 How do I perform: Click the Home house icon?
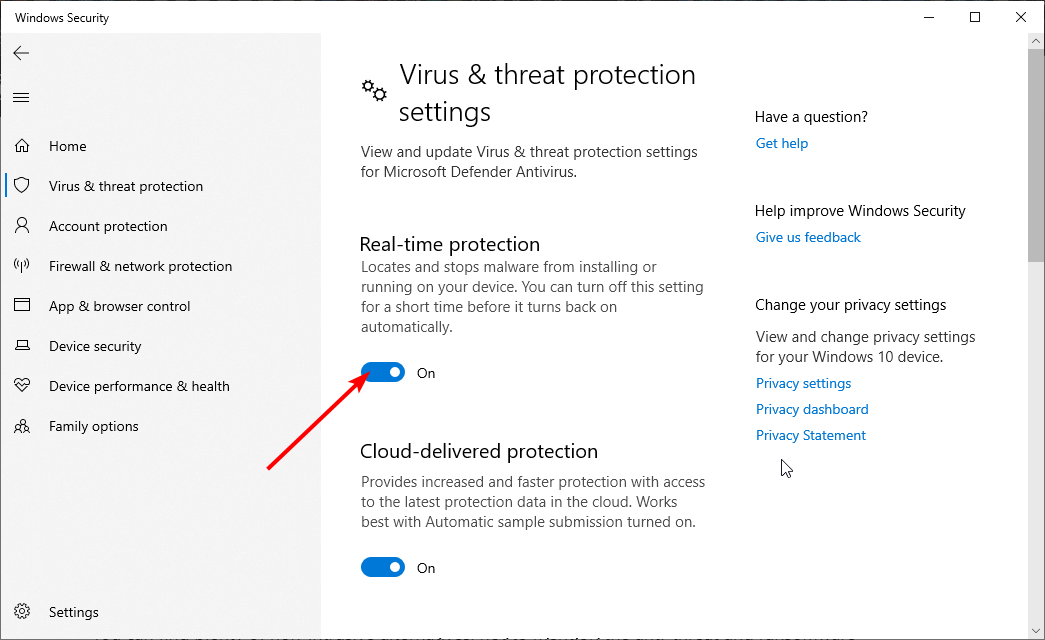pos(22,145)
